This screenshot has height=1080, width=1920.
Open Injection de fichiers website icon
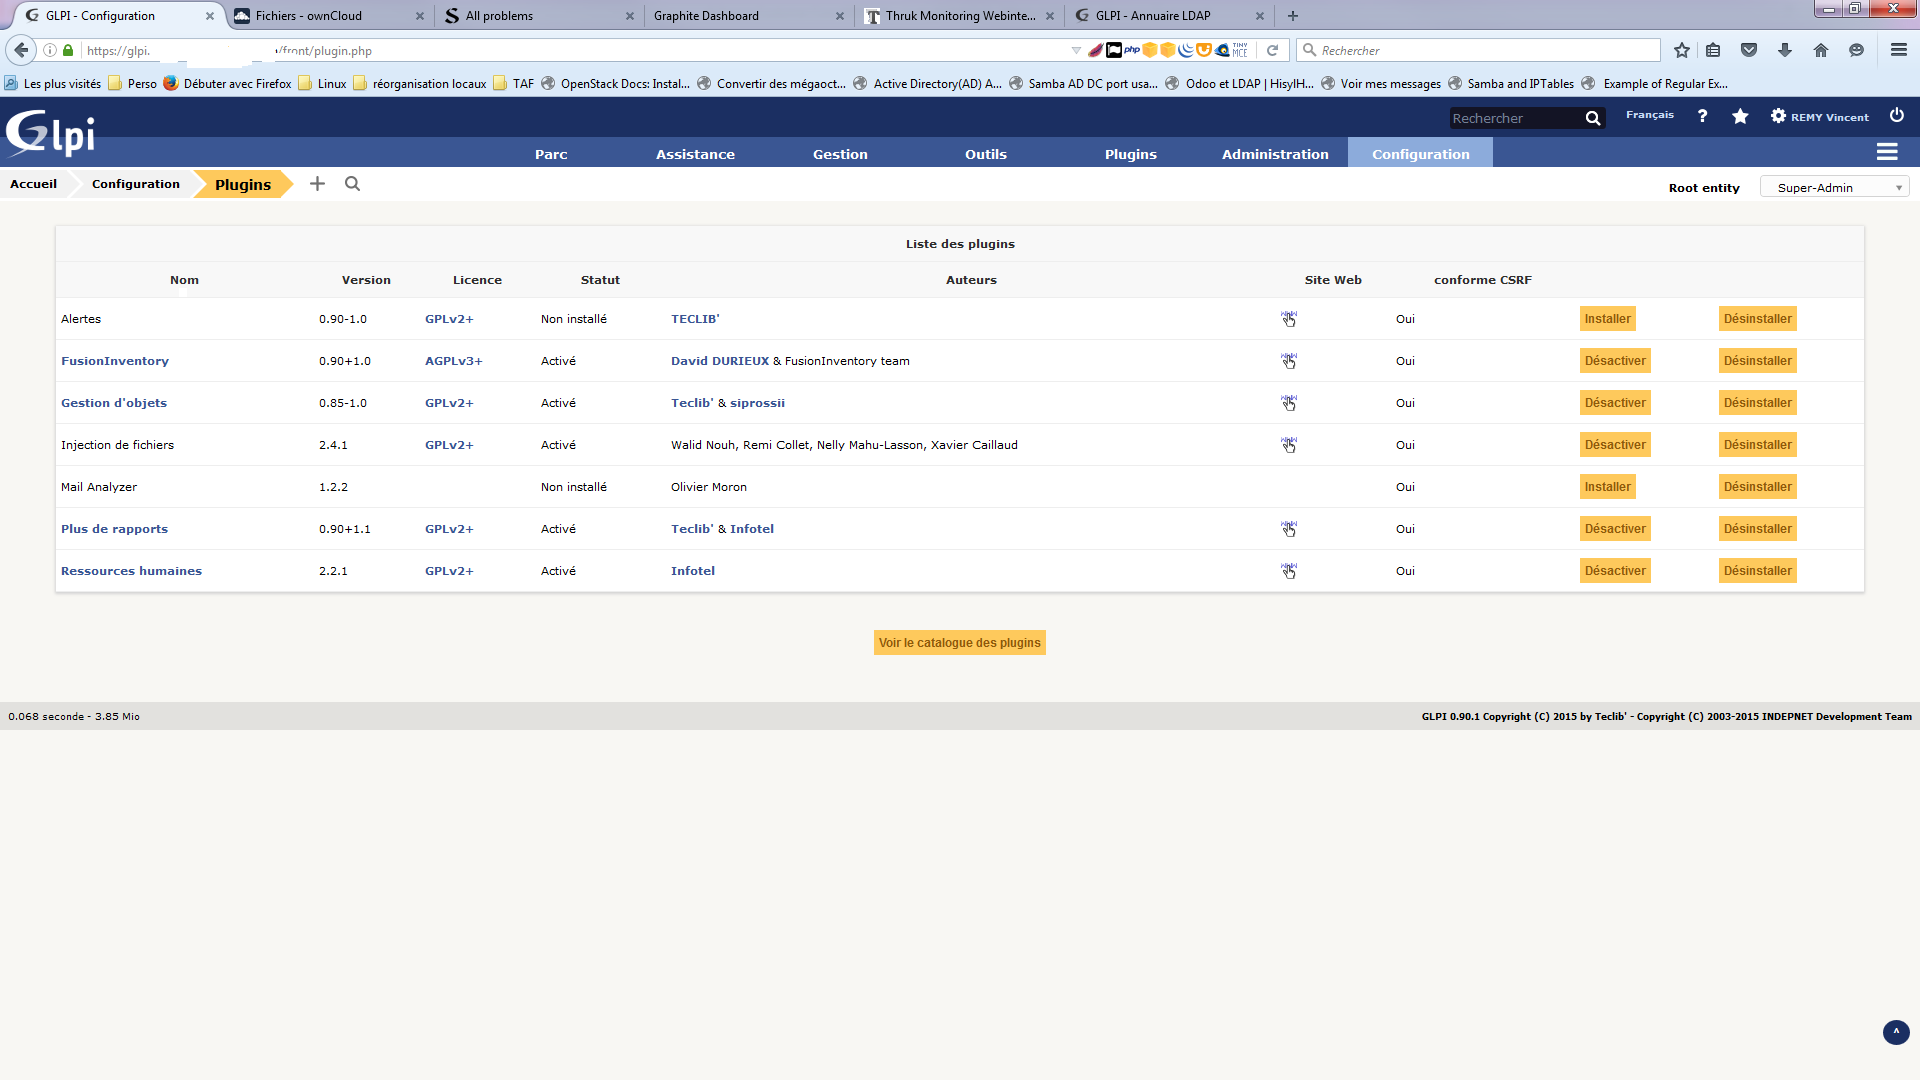(x=1289, y=445)
